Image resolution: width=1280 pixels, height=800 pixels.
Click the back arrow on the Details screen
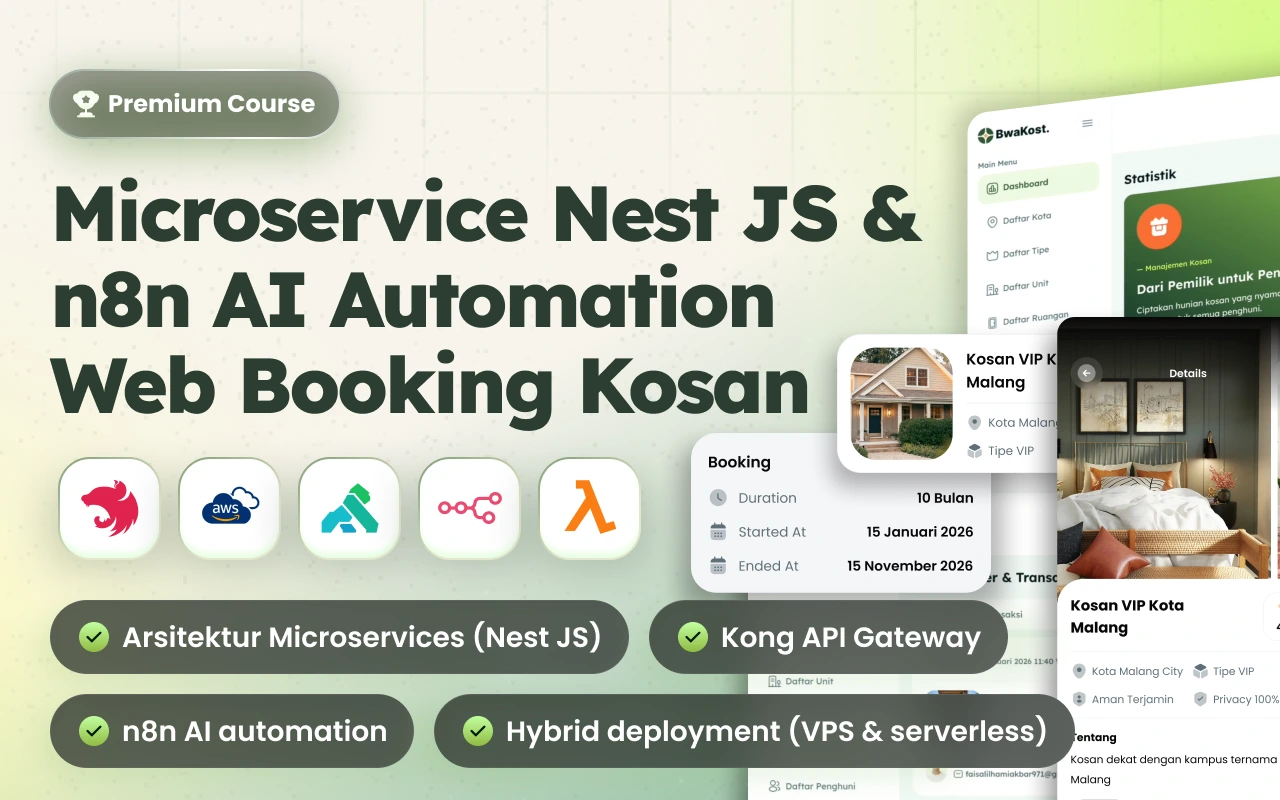click(x=1084, y=372)
